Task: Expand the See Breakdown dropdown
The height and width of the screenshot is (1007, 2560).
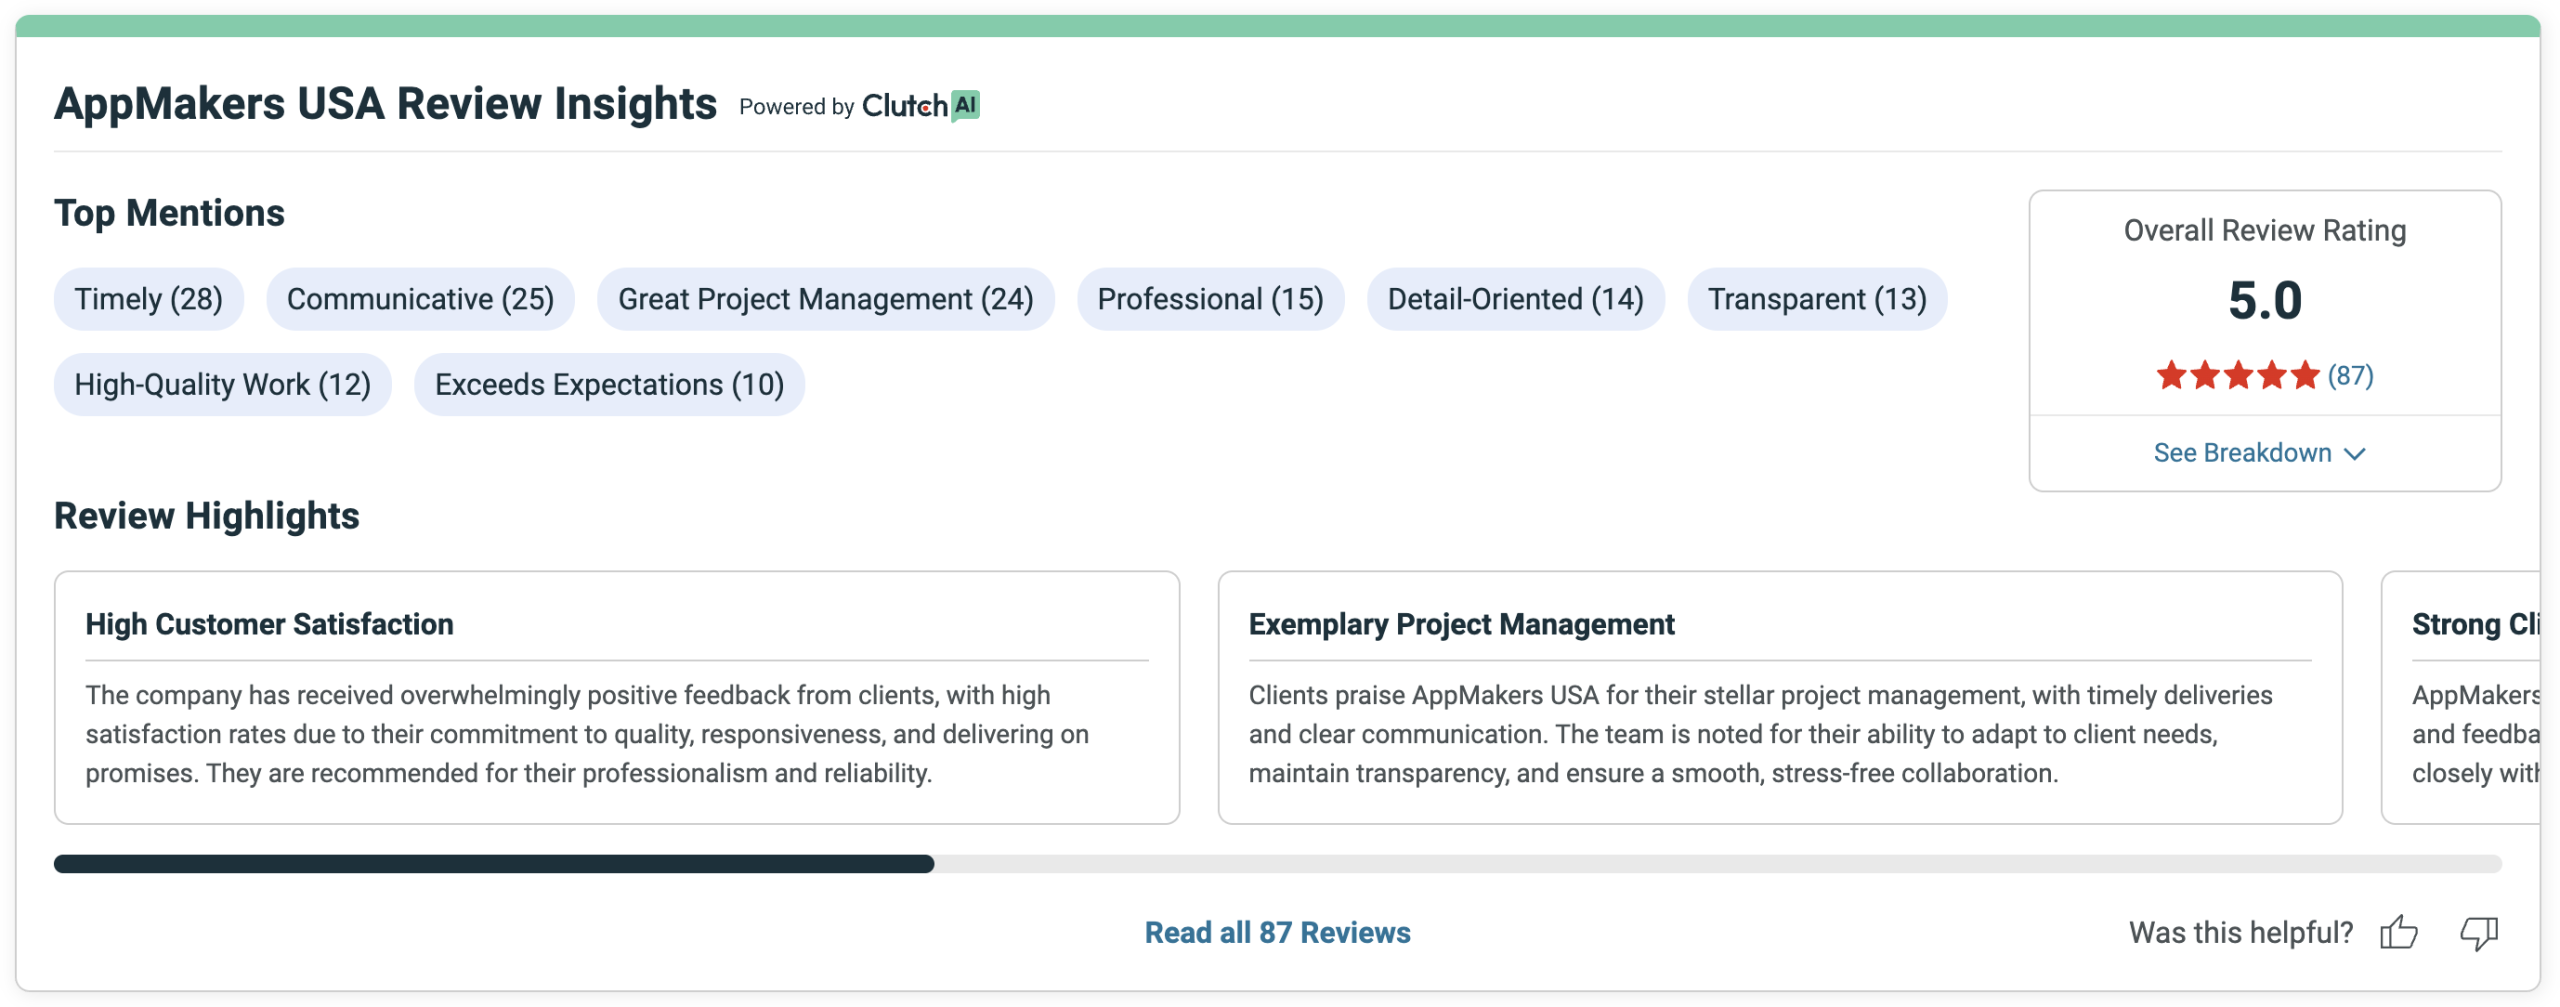Action: [2260, 453]
